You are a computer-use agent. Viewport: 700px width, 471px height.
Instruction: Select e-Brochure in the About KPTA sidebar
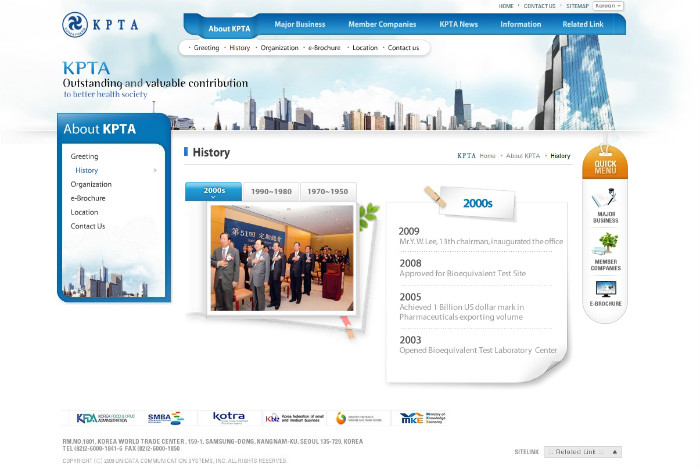click(88, 198)
